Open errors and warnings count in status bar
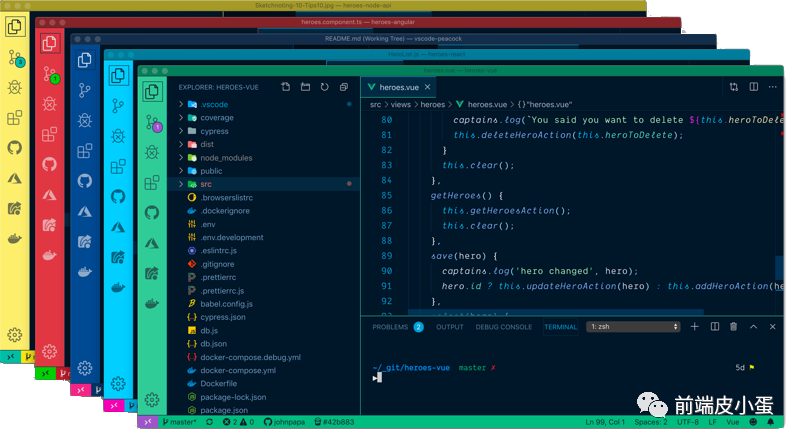The width and height of the screenshot is (800, 441). pos(238,422)
